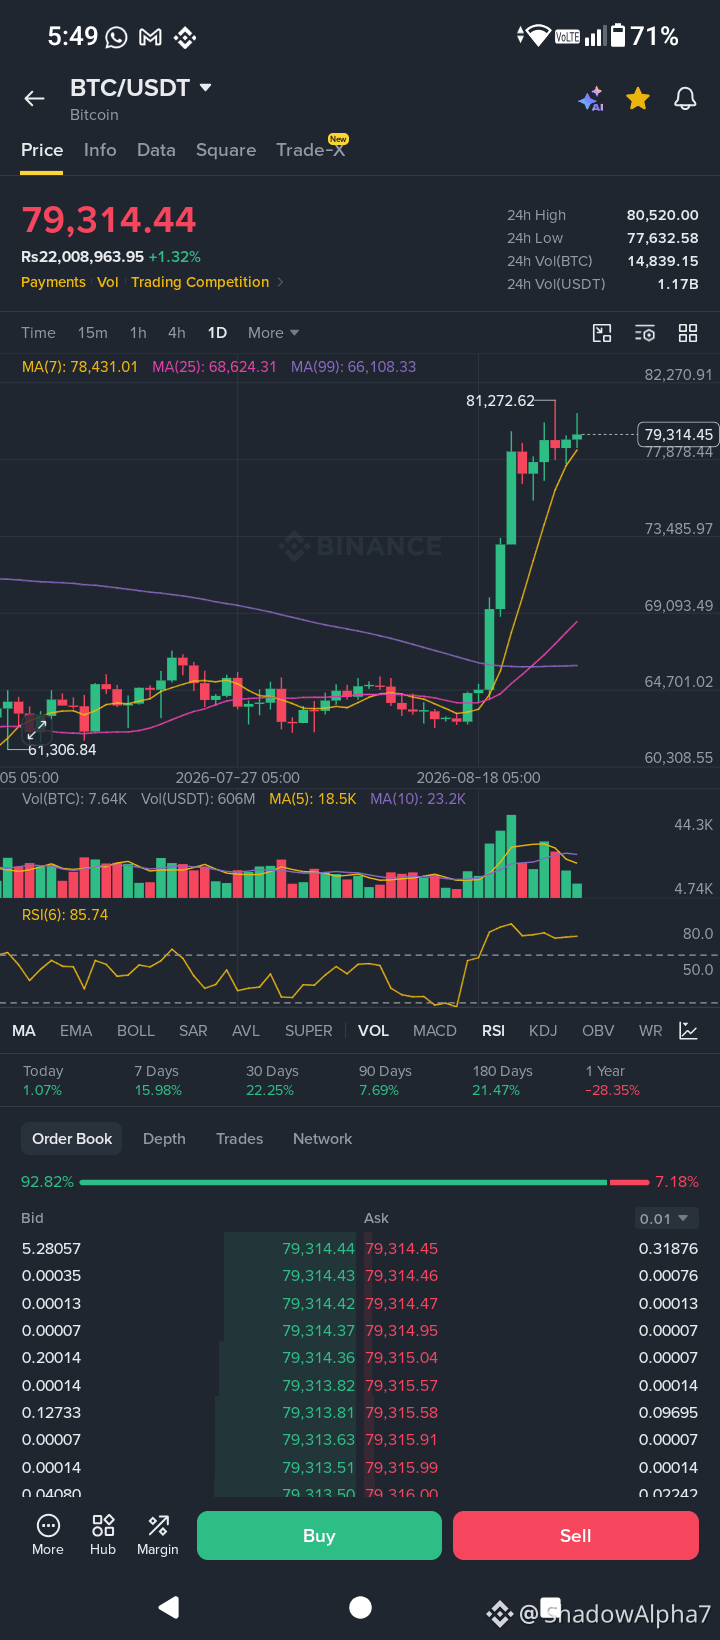The image size is (720, 1640).
Task: Select ask price 79,315.04
Action: point(402,1358)
